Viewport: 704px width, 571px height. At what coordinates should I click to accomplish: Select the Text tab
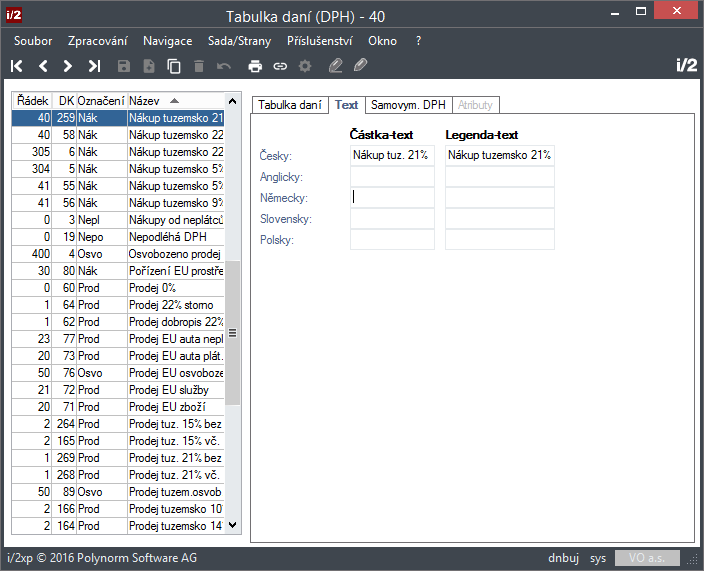(x=347, y=105)
